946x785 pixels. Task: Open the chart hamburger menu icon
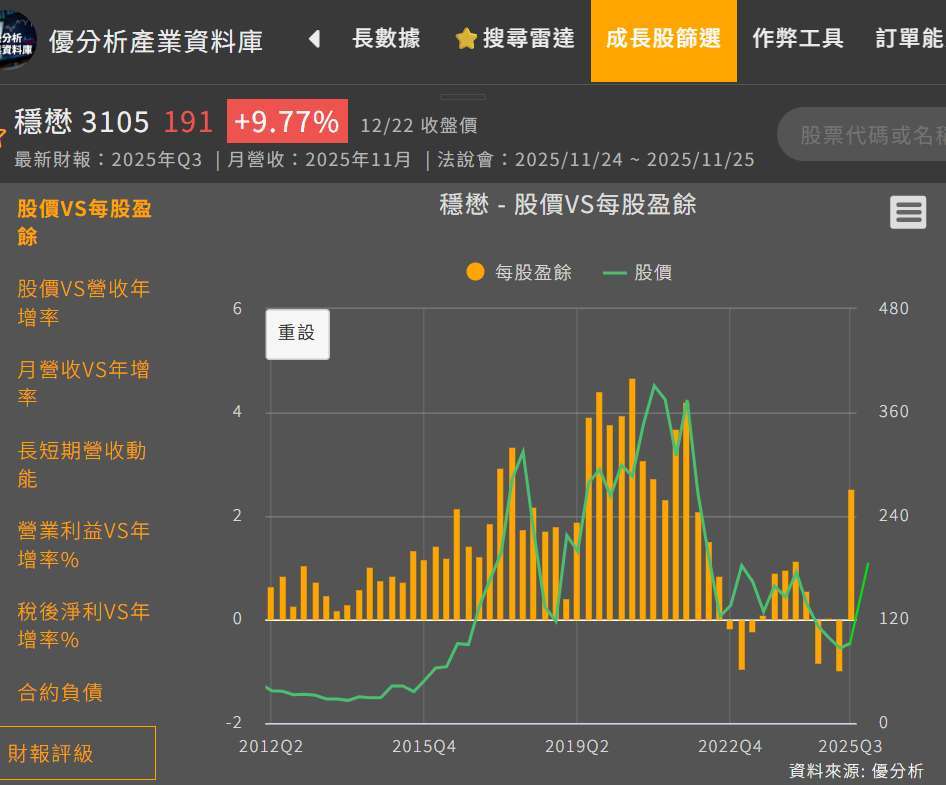(x=908, y=212)
